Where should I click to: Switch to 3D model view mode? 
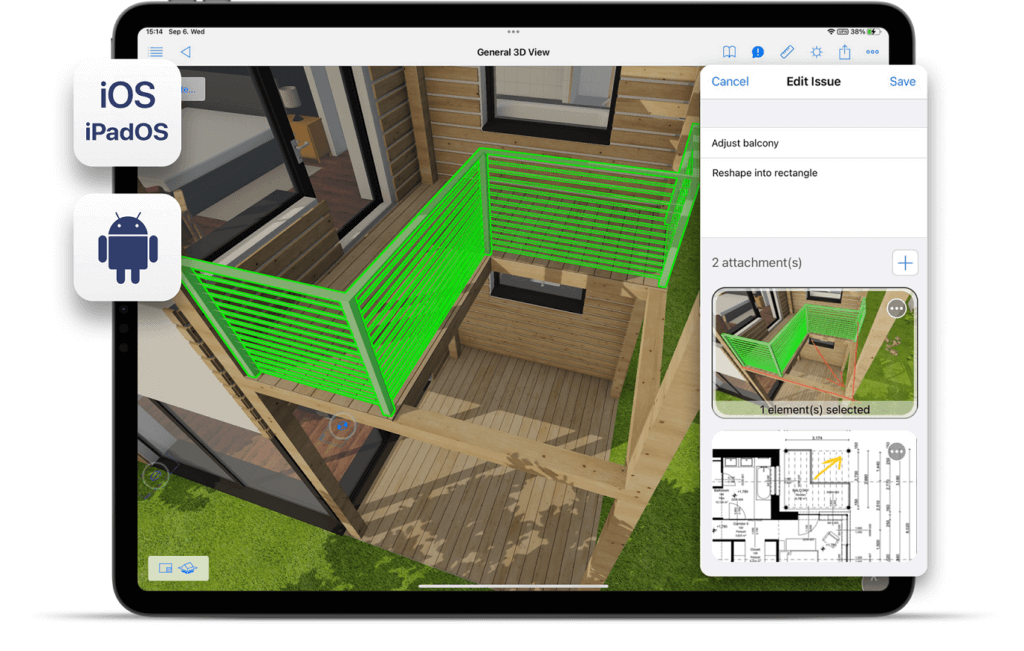(x=189, y=568)
